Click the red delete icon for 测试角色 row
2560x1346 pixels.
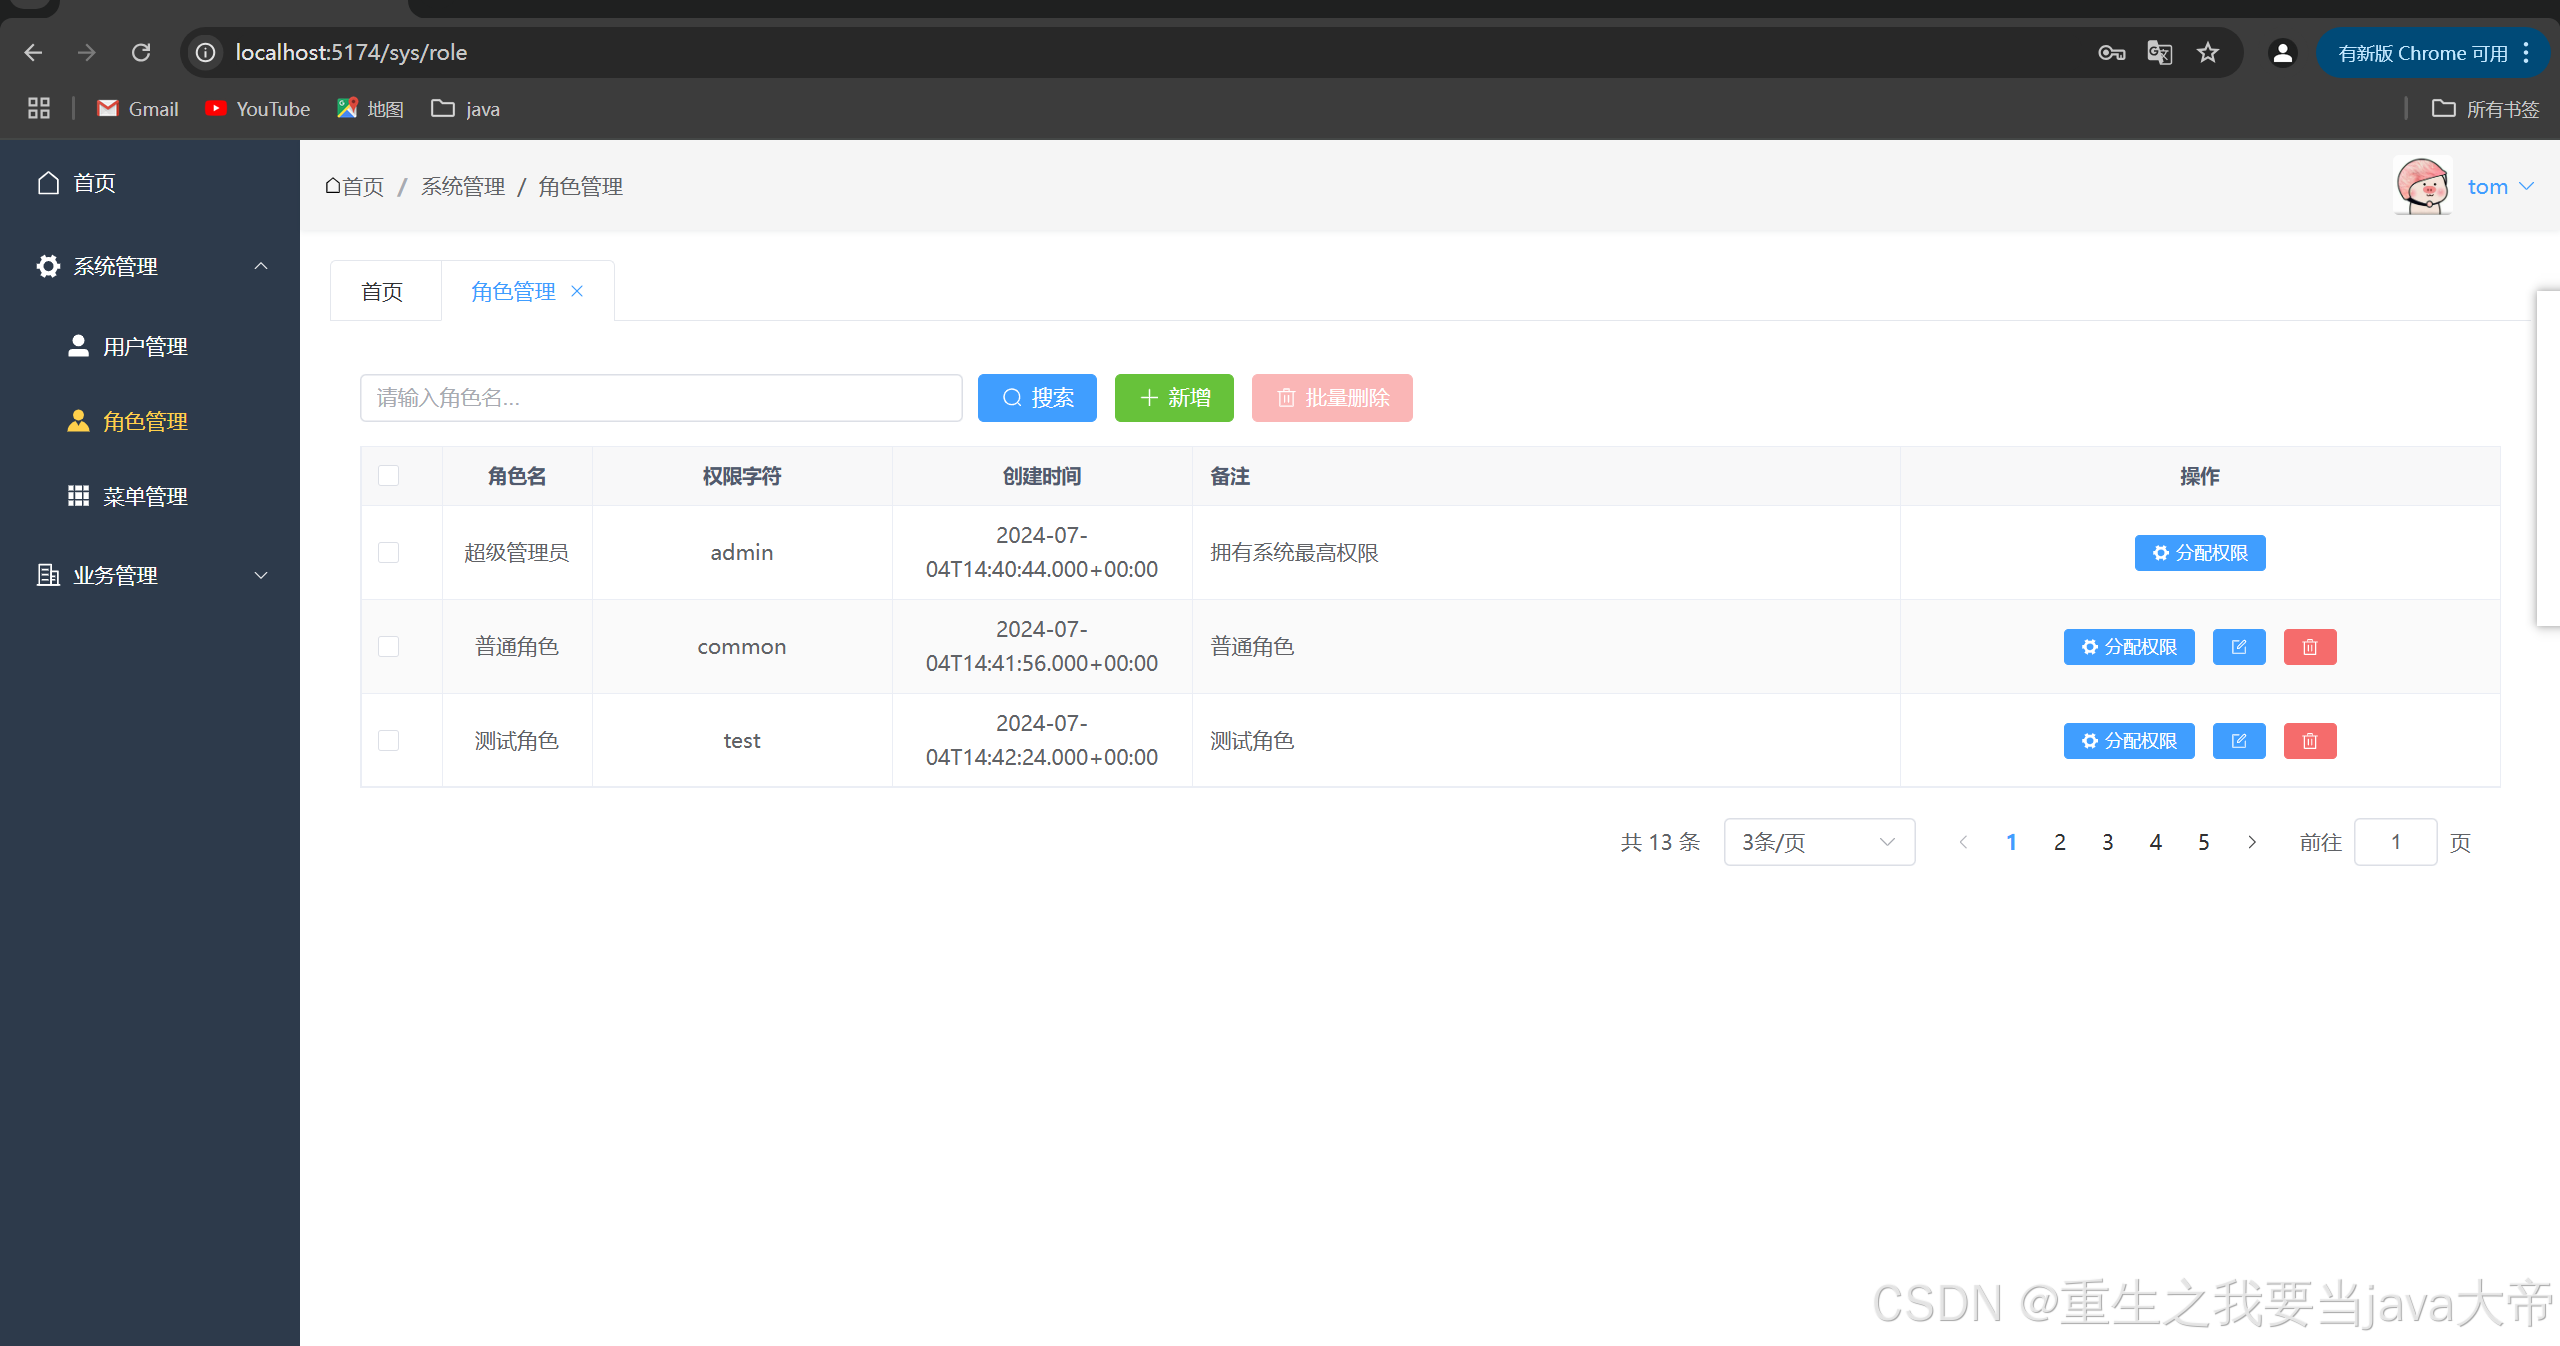[2309, 741]
